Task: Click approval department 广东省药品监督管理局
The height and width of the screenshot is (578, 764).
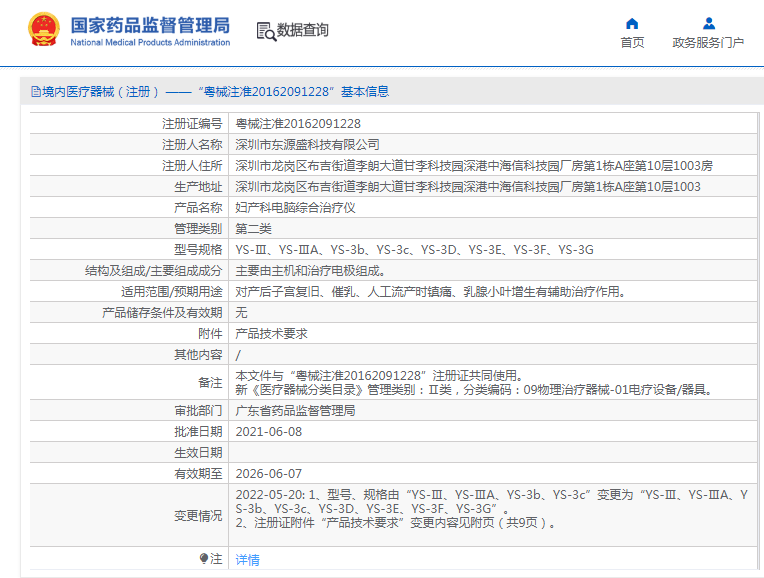Action: click(295, 411)
